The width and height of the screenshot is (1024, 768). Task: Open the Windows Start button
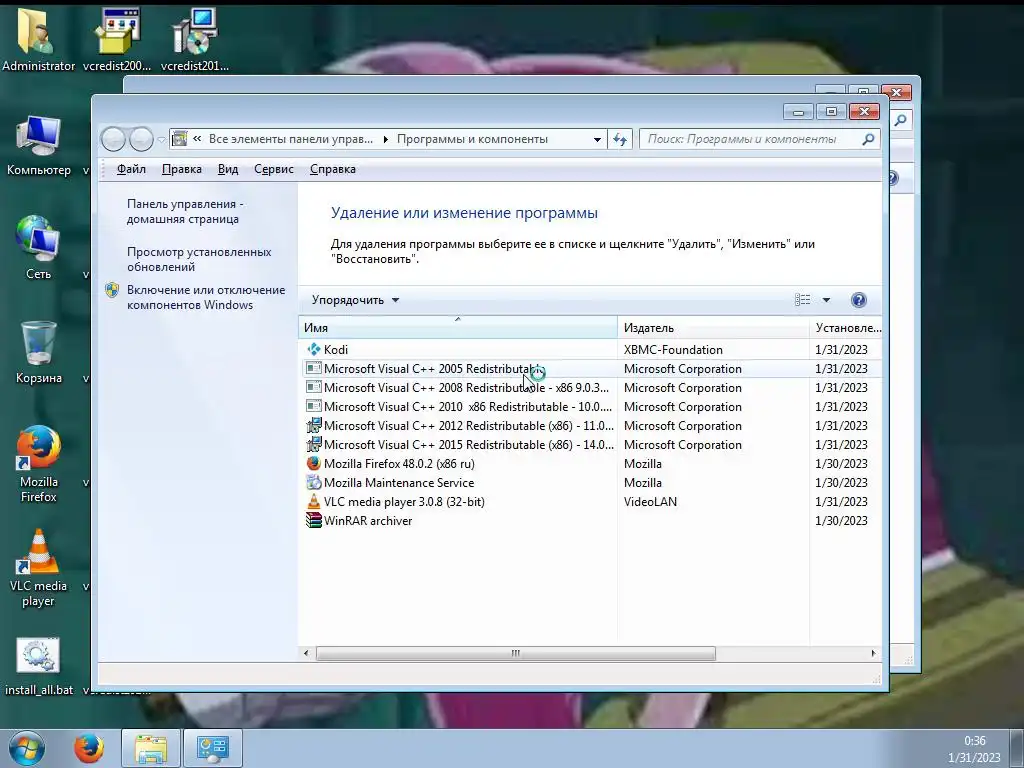(x=27, y=748)
